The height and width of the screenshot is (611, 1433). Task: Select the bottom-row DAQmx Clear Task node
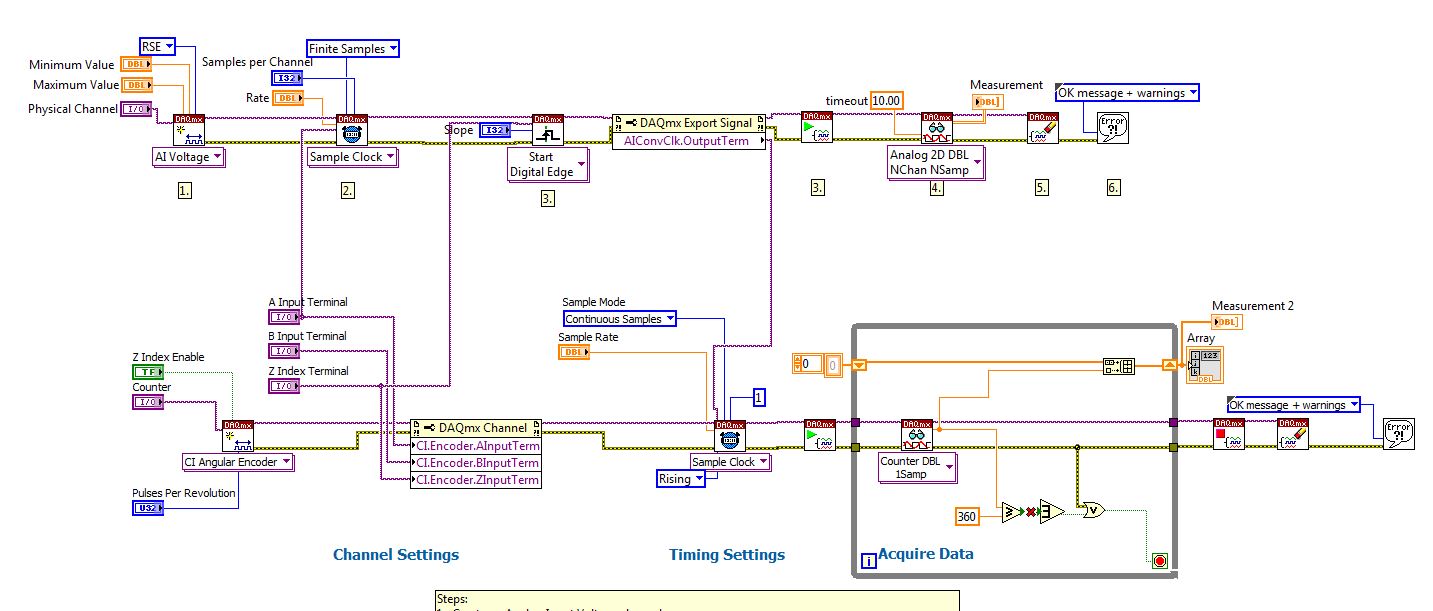1292,434
